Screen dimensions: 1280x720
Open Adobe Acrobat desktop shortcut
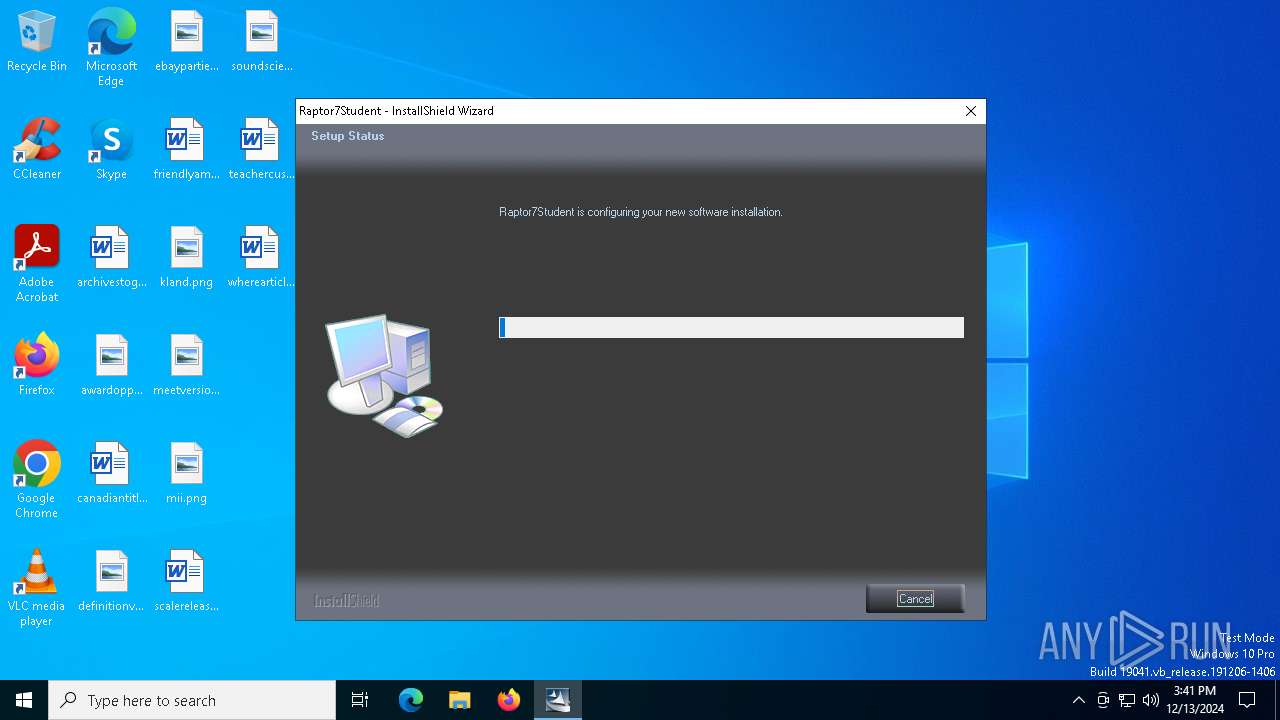tap(37, 264)
